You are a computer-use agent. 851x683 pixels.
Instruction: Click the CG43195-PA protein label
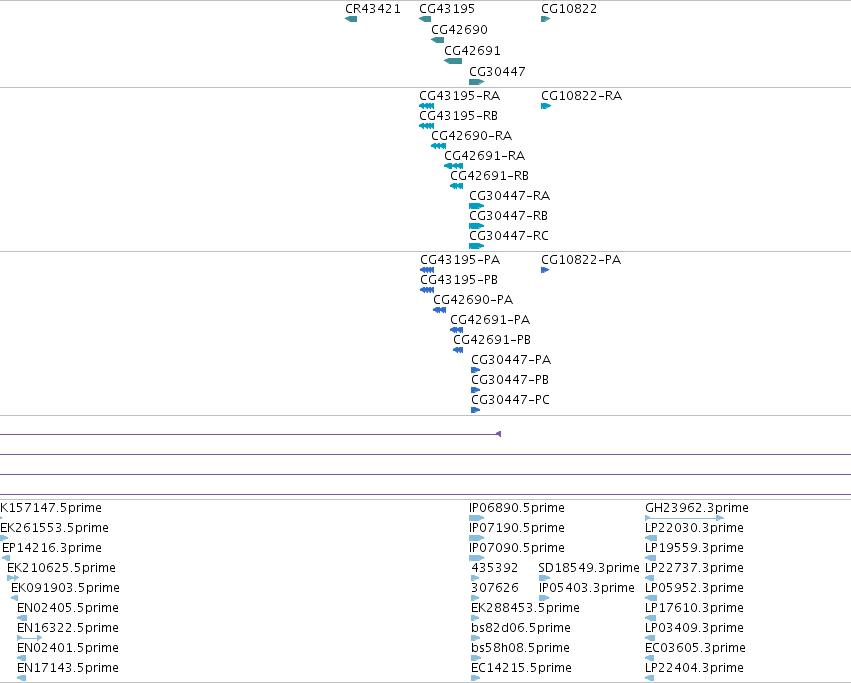coord(460,260)
